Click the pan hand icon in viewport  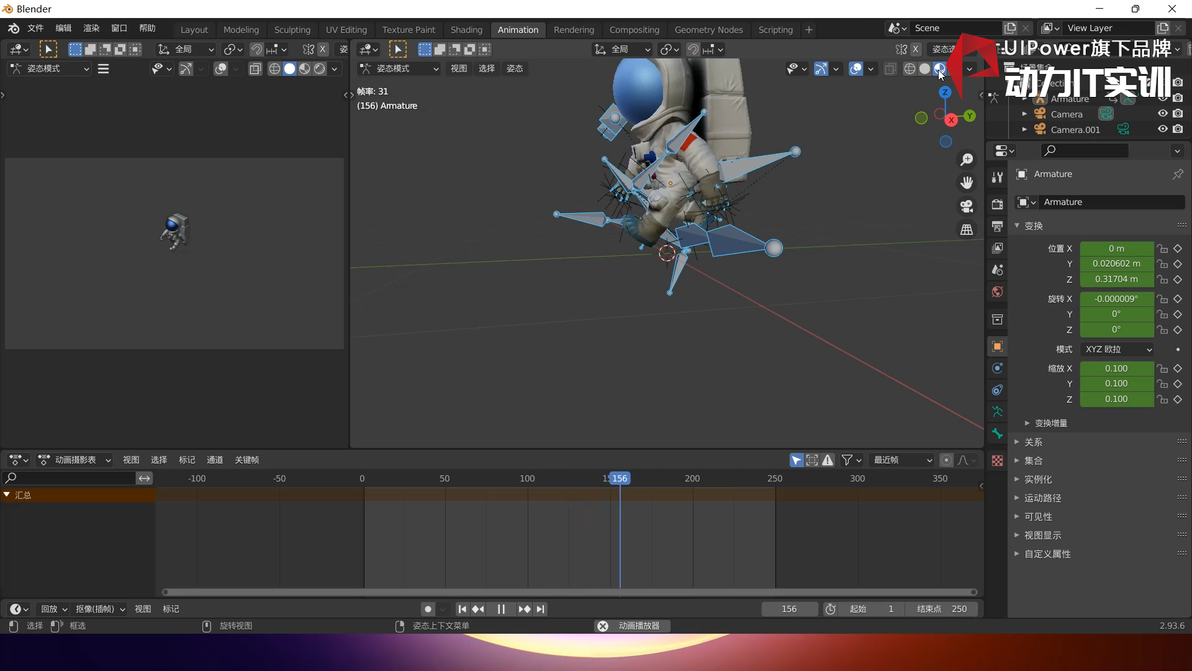966,183
